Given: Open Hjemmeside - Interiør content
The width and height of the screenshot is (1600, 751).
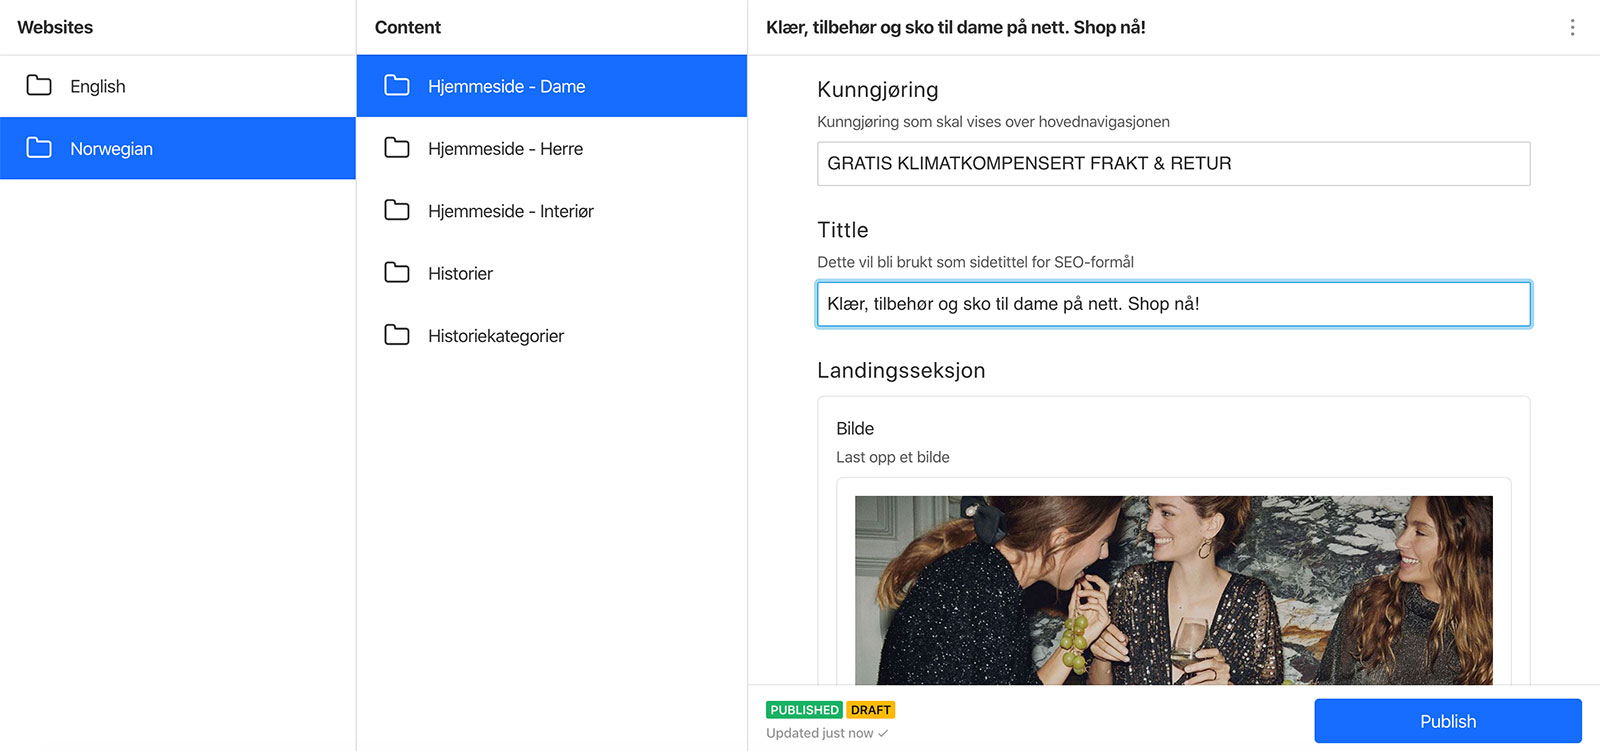Looking at the screenshot, I should click(x=552, y=211).
